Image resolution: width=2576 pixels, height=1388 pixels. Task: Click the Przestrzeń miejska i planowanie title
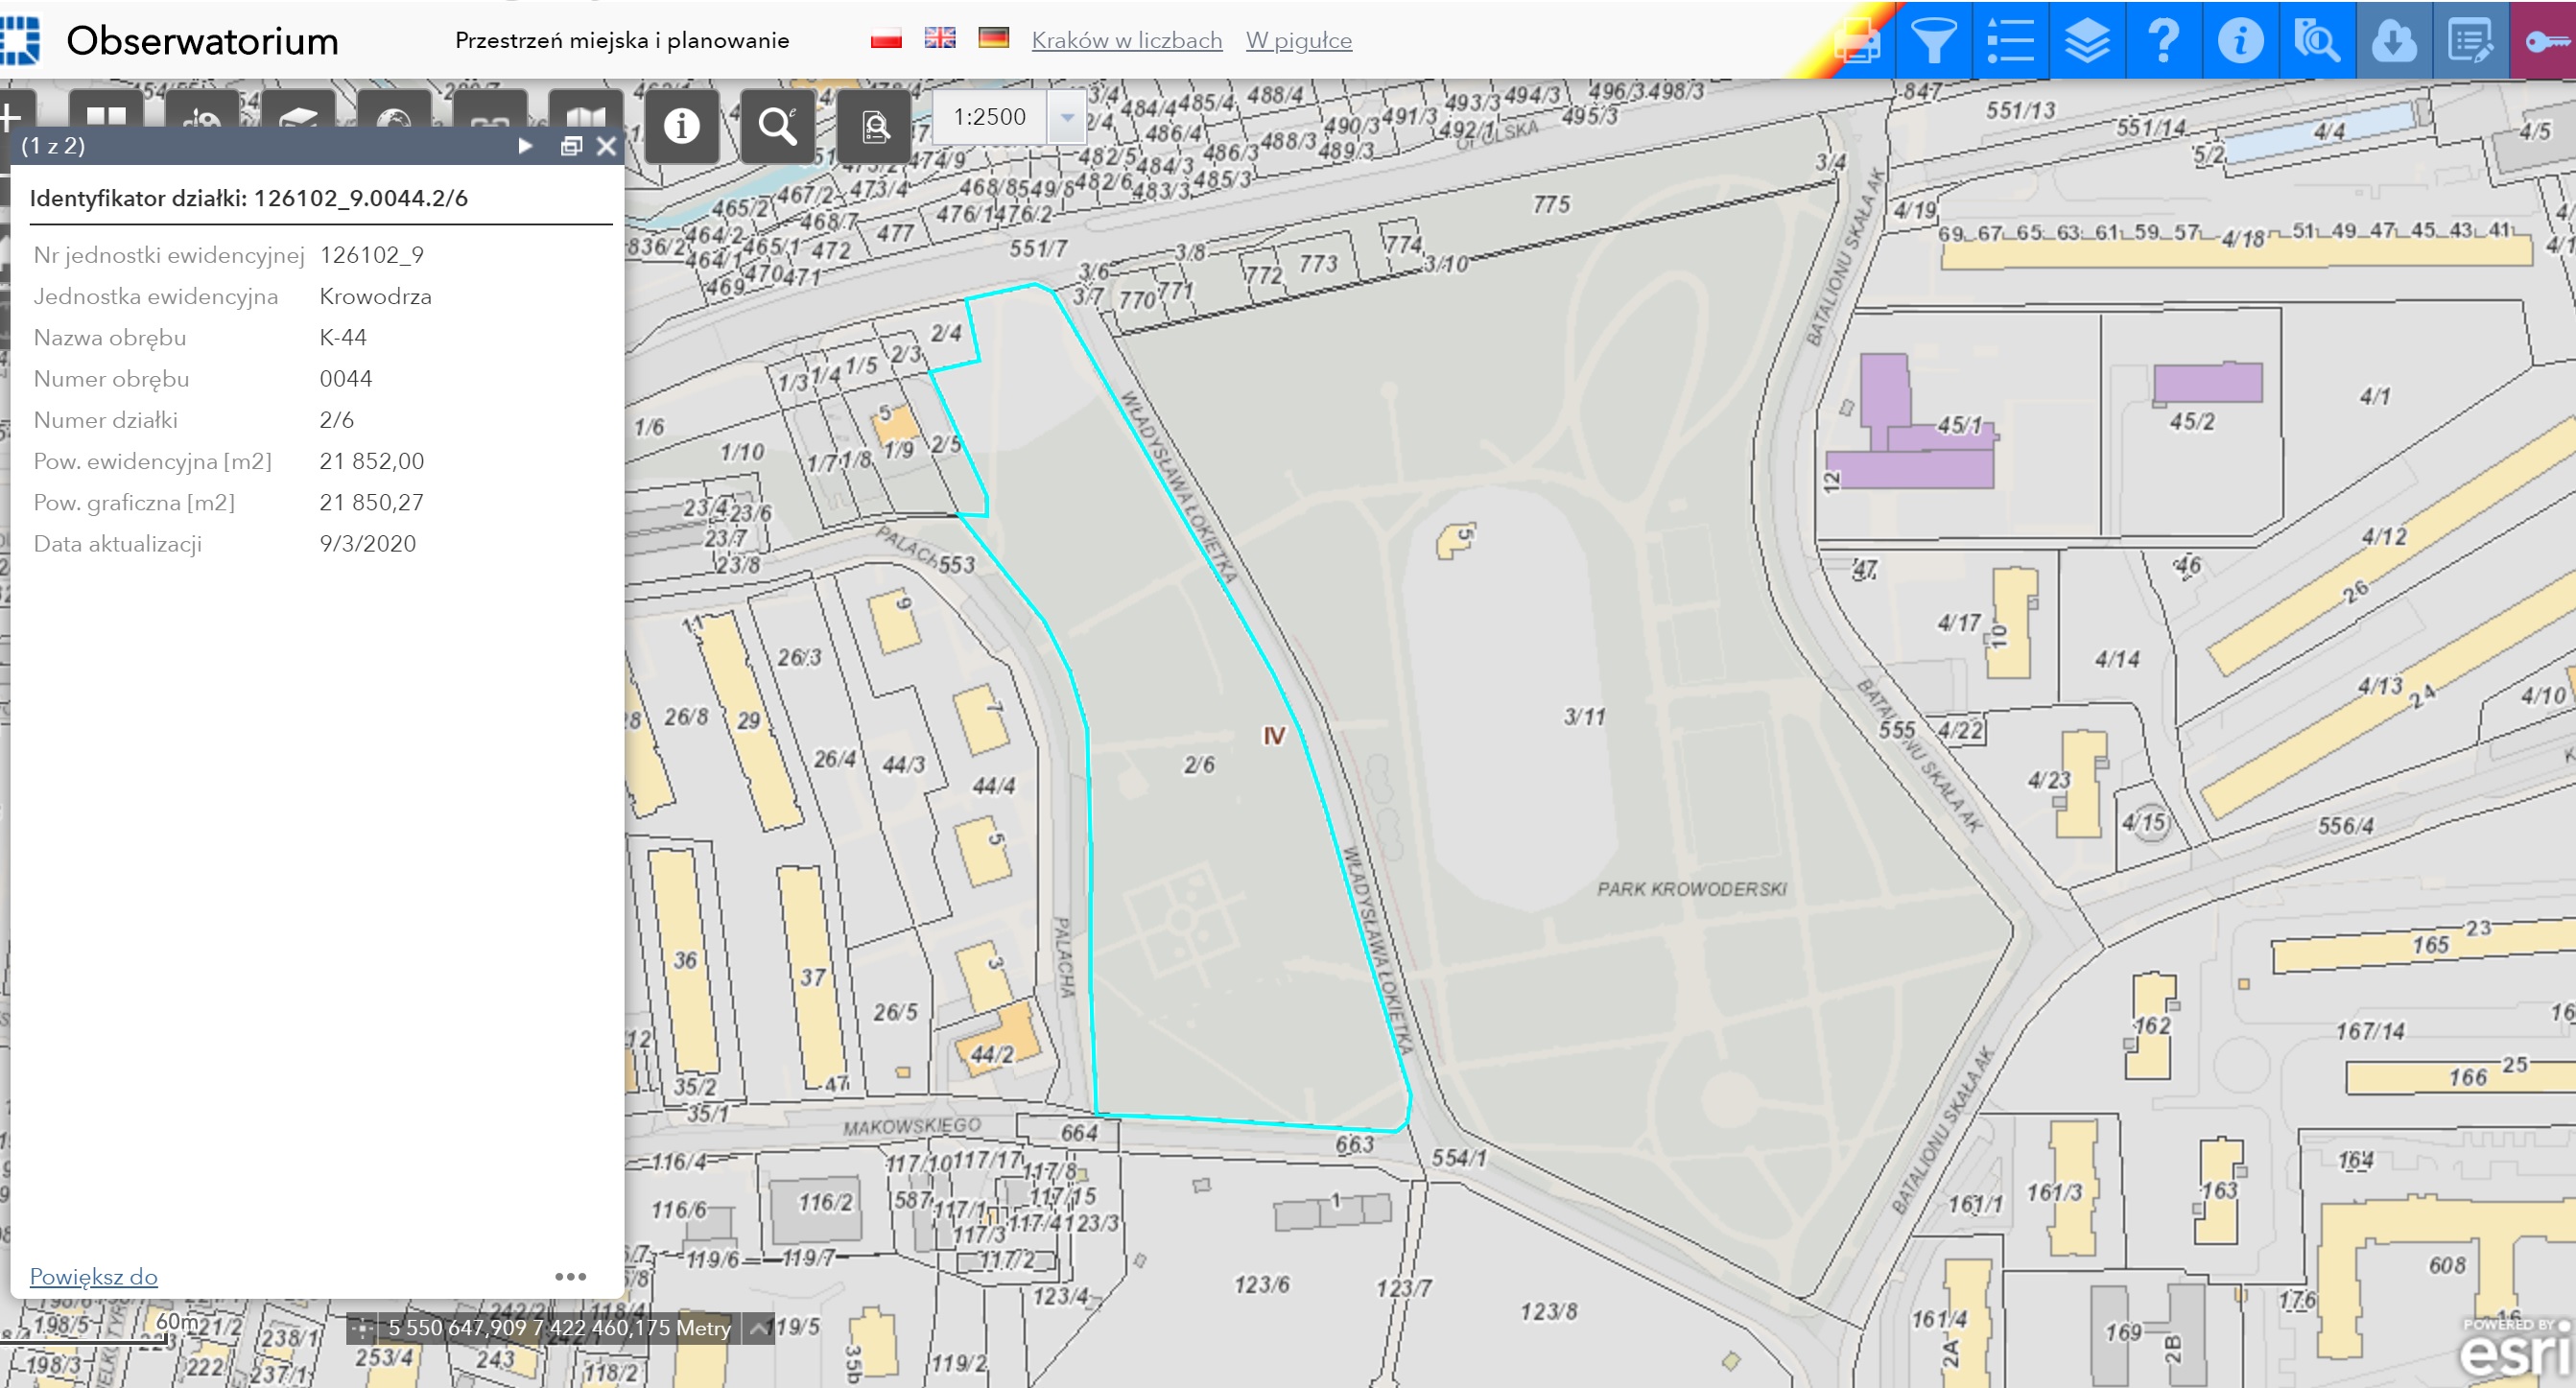[x=622, y=40]
